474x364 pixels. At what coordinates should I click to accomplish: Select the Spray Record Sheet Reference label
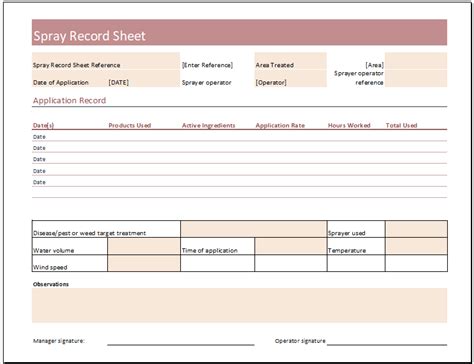[x=76, y=65]
